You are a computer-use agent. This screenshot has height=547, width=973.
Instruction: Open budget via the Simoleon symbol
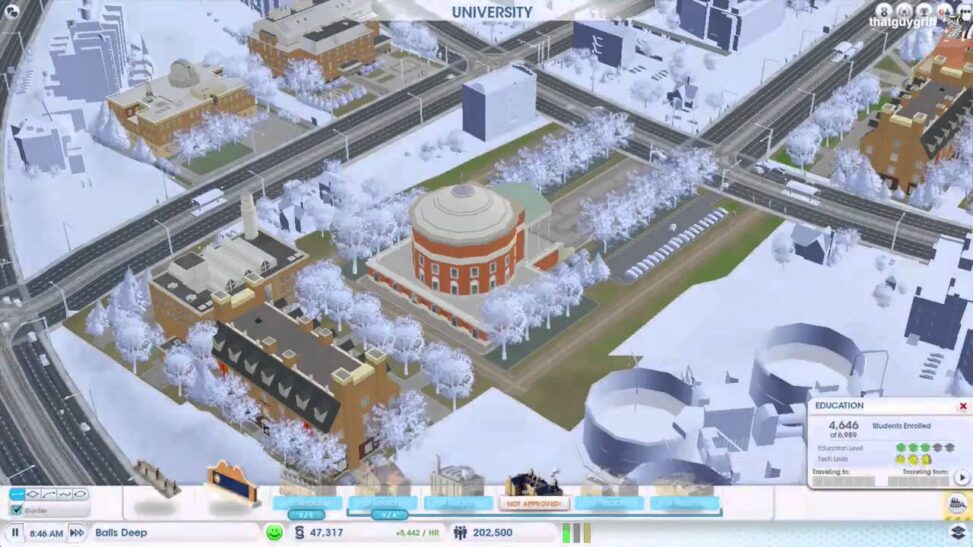tap(300, 533)
